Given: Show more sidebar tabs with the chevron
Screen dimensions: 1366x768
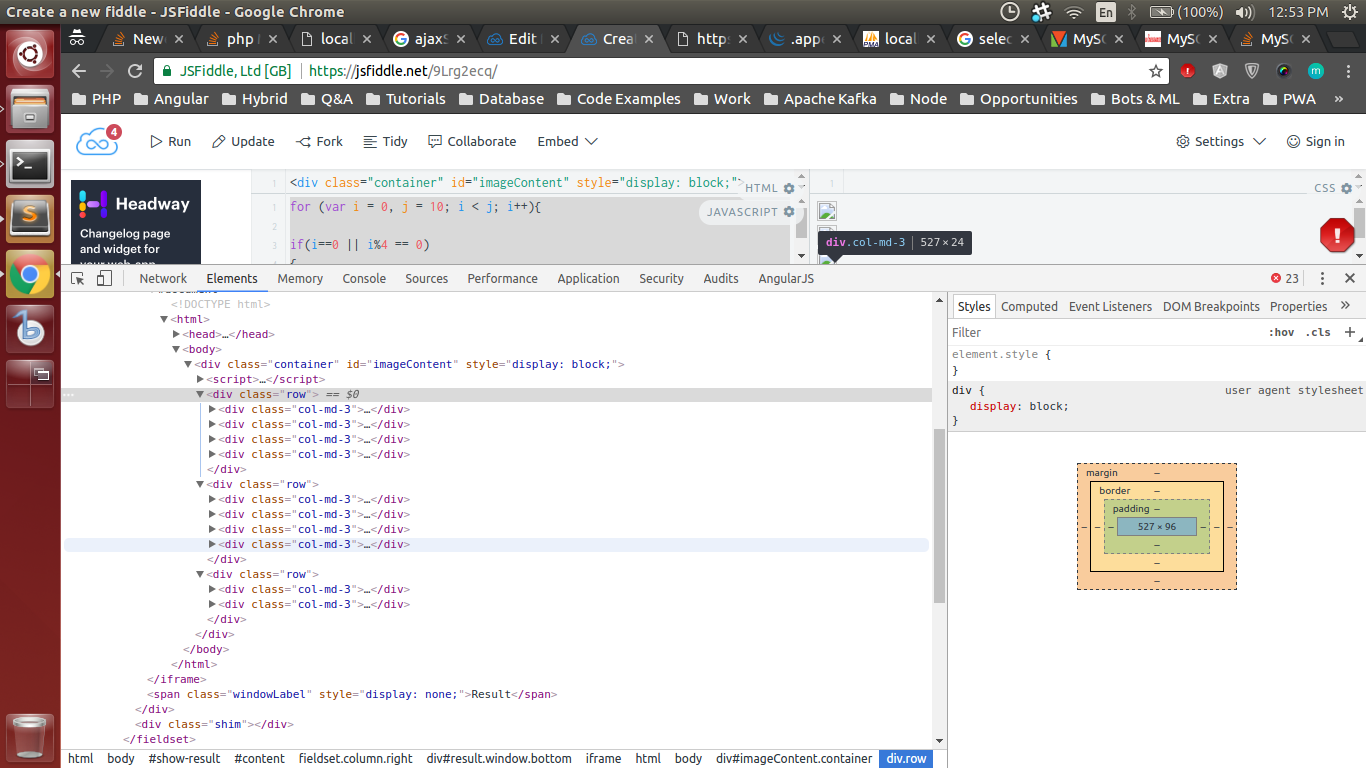Looking at the screenshot, I should (1346, 306).
